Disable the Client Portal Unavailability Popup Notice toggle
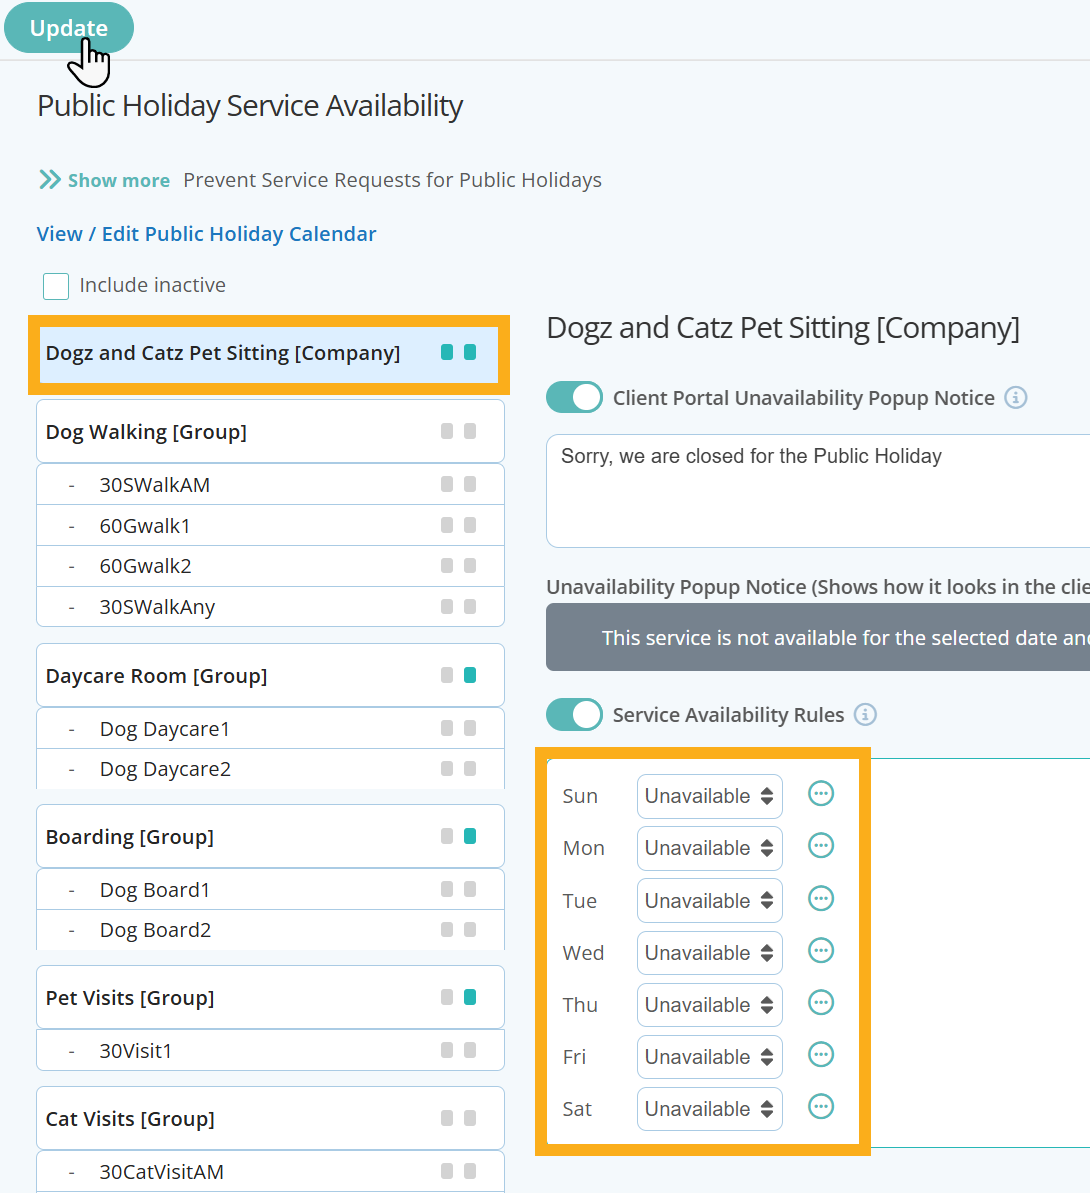Screen dimensions: 1090x1193 tap(574, 397)
